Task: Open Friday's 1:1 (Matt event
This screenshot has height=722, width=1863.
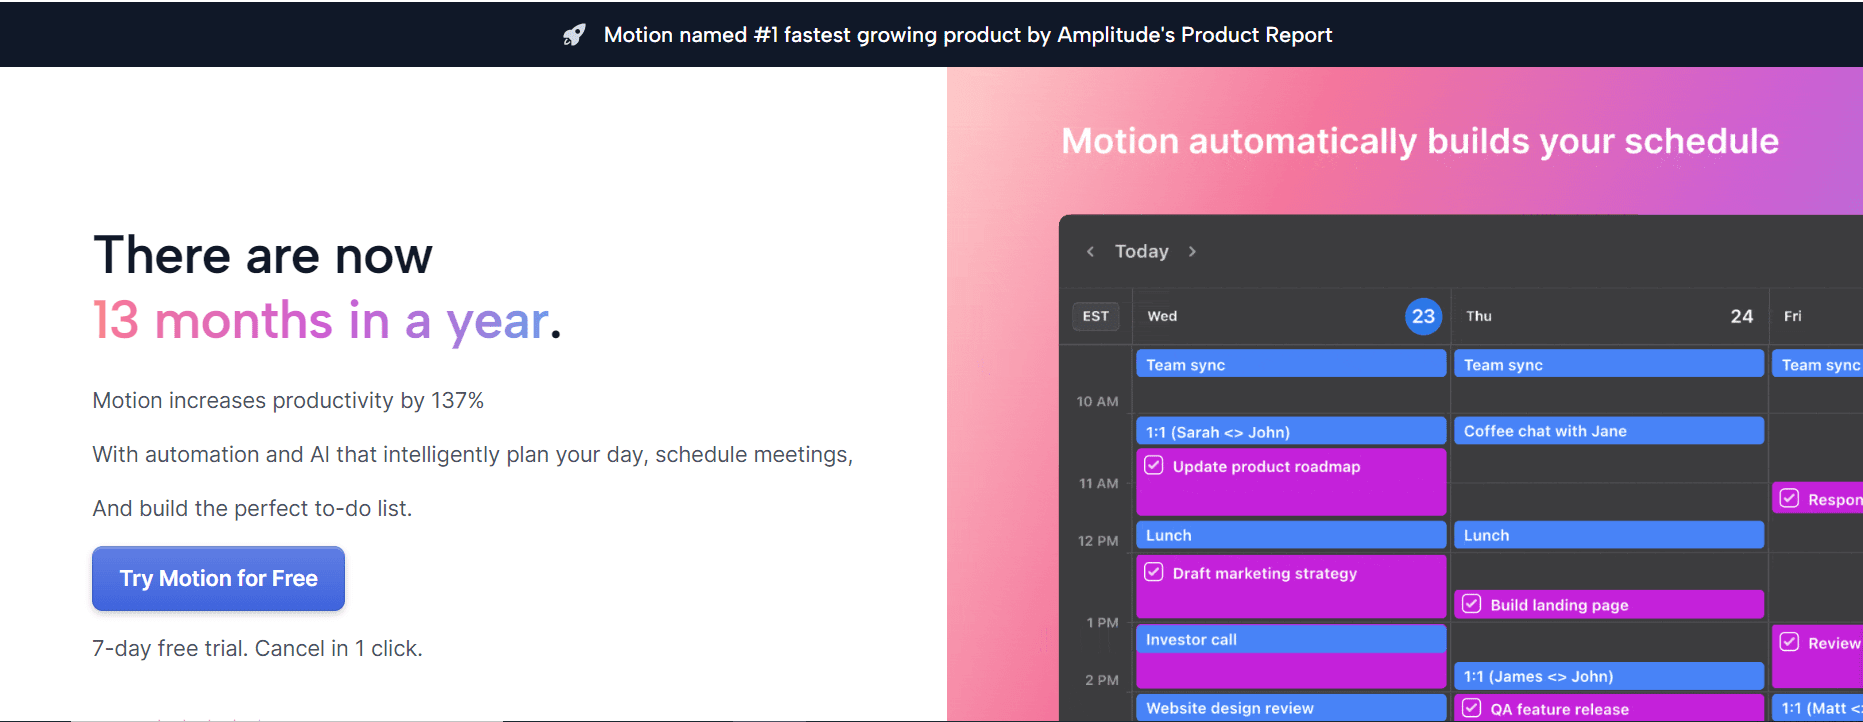Action: [1817, 708]
